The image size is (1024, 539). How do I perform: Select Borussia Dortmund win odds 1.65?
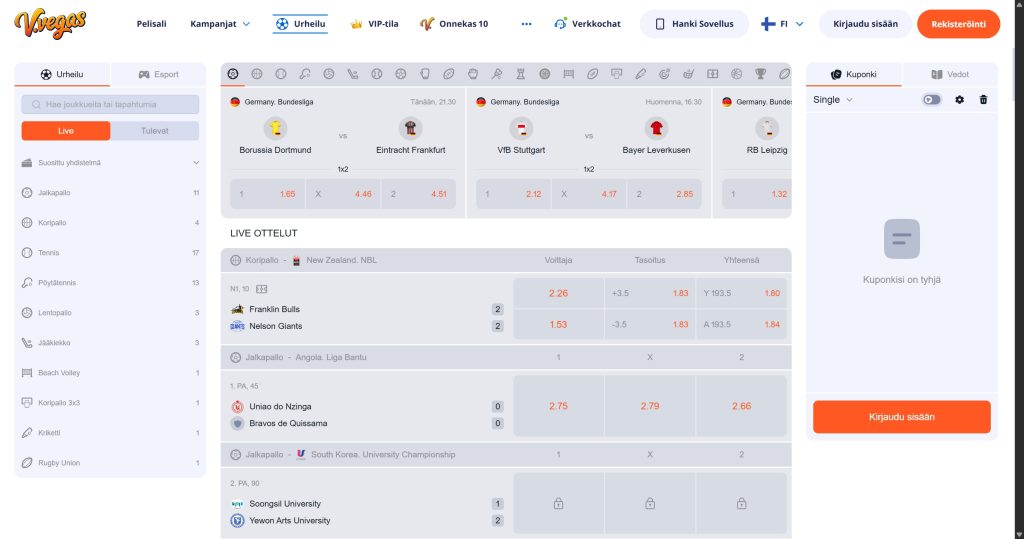click(x=268, y=194)
